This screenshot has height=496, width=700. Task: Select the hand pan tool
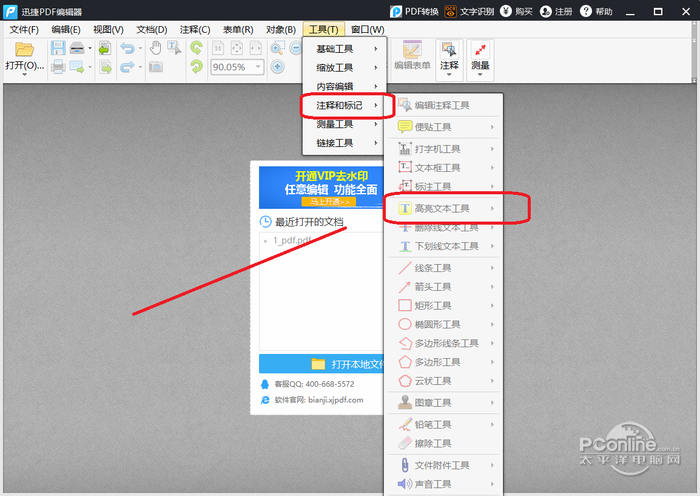[x=155, y=48]
